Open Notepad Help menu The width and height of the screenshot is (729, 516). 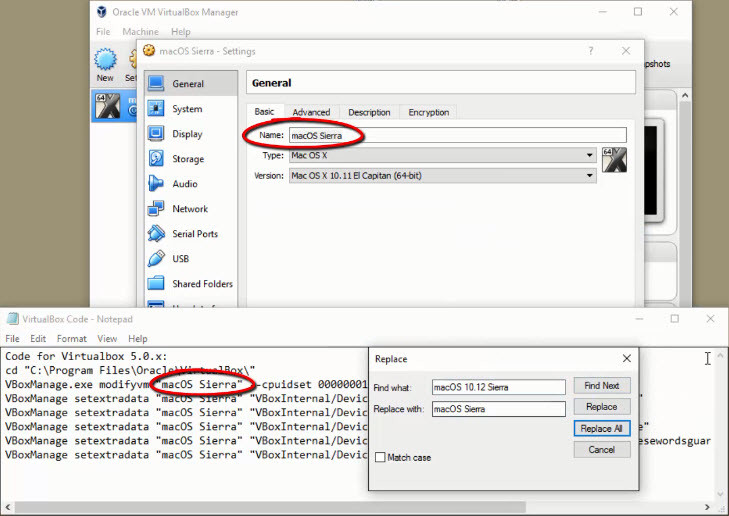coord(138,338)
